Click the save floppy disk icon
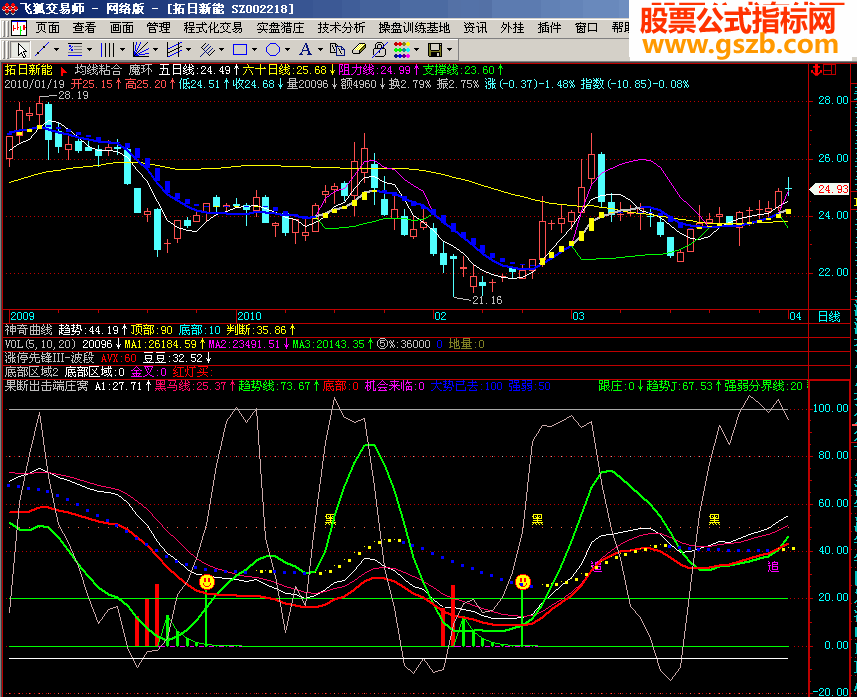Viewport: 857px width, 697px height. point(435,50)
